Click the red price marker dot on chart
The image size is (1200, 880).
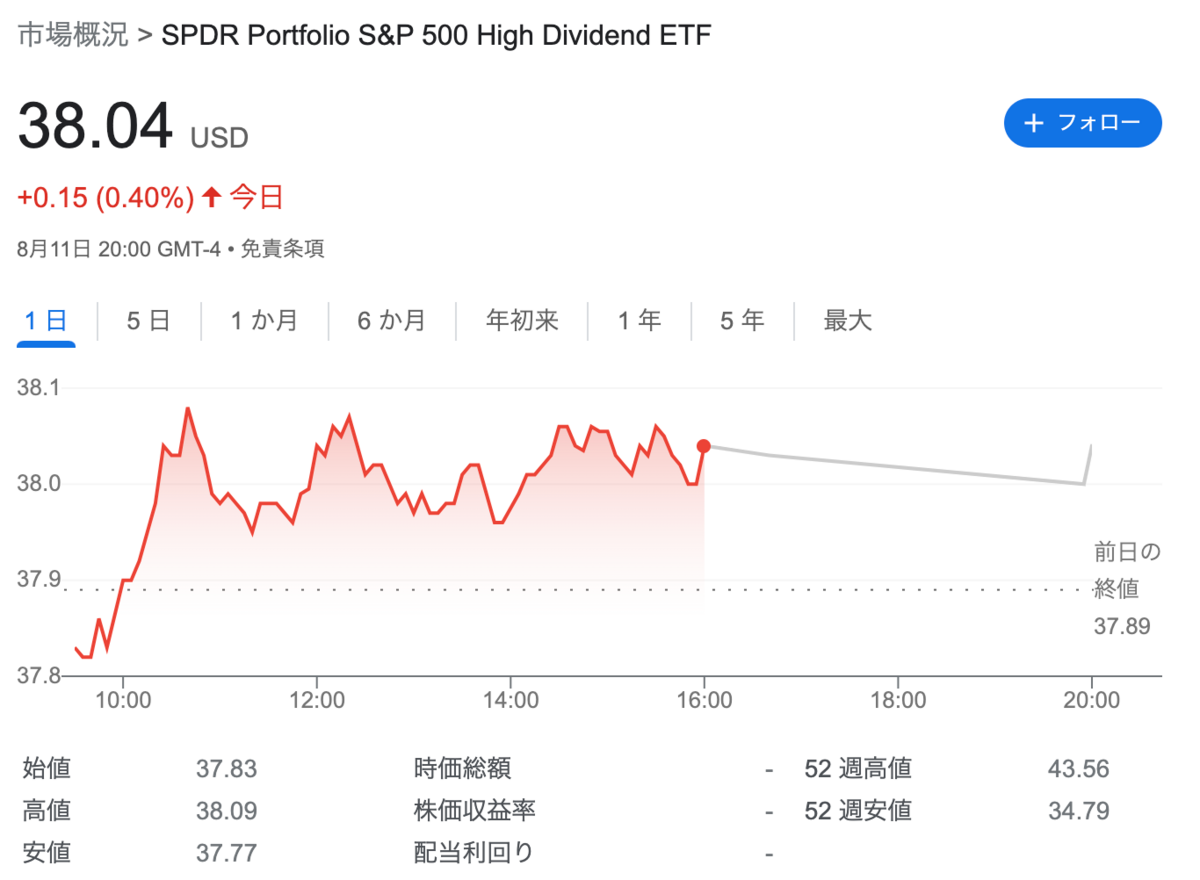point(705,447)
